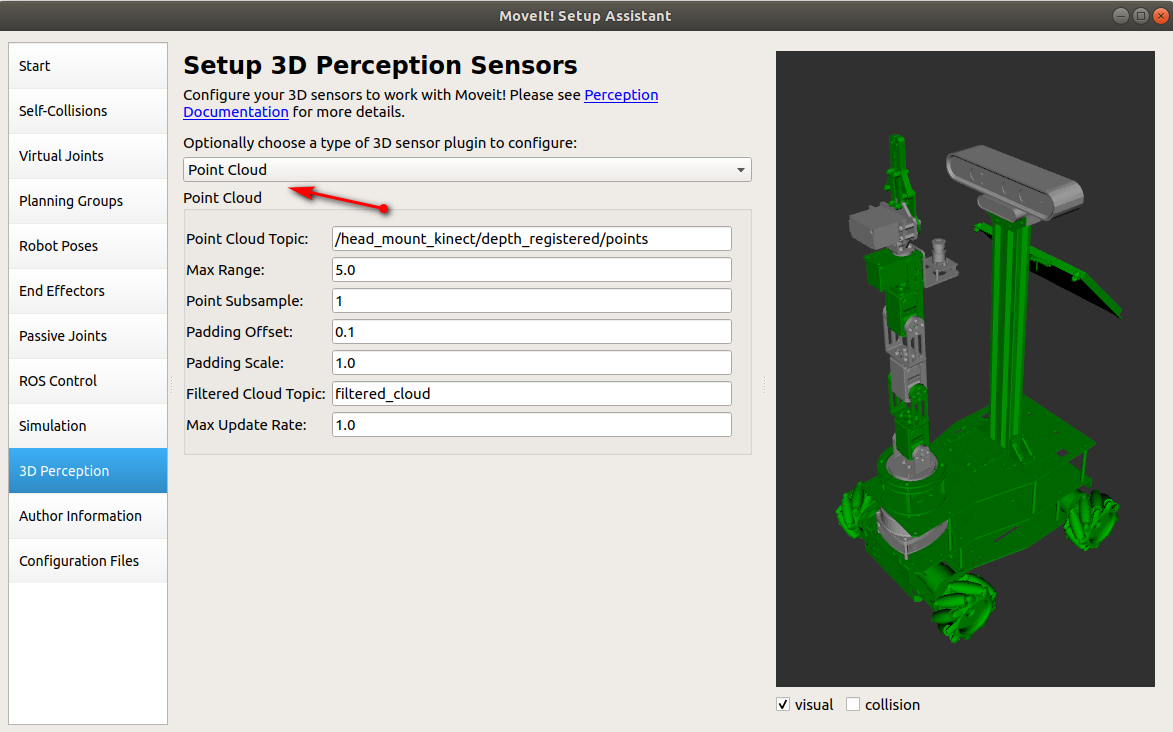
Task: Open the 3D sensor plugin type dropdown
Action: [467, 170]
